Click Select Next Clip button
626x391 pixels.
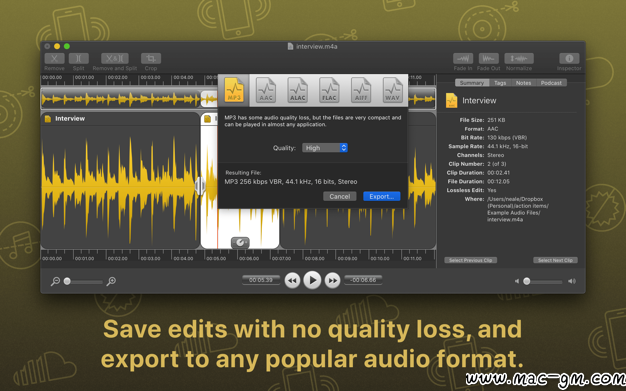click(x=555, y=260)
